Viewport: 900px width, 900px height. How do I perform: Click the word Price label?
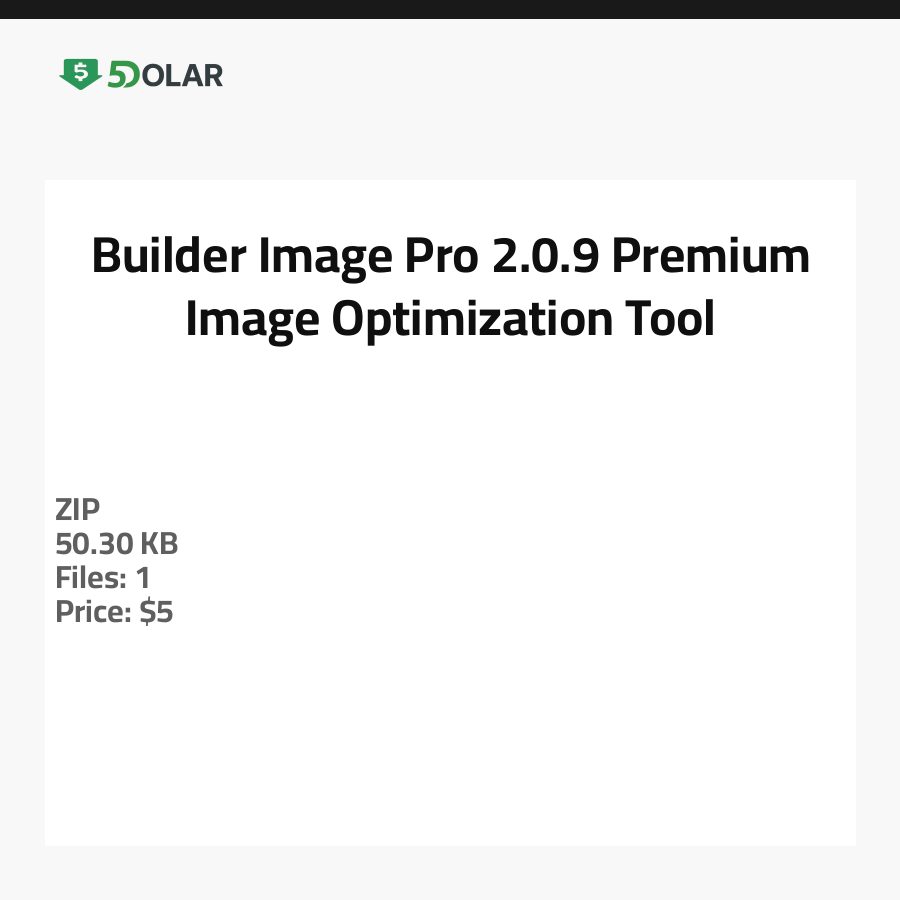click(x=92, y=612)
